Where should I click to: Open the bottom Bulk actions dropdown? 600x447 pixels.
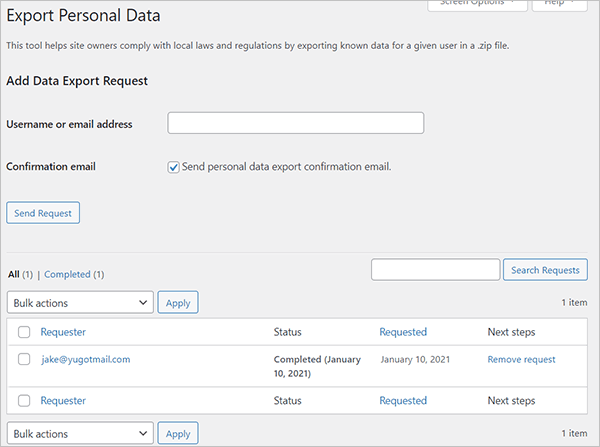80,433
